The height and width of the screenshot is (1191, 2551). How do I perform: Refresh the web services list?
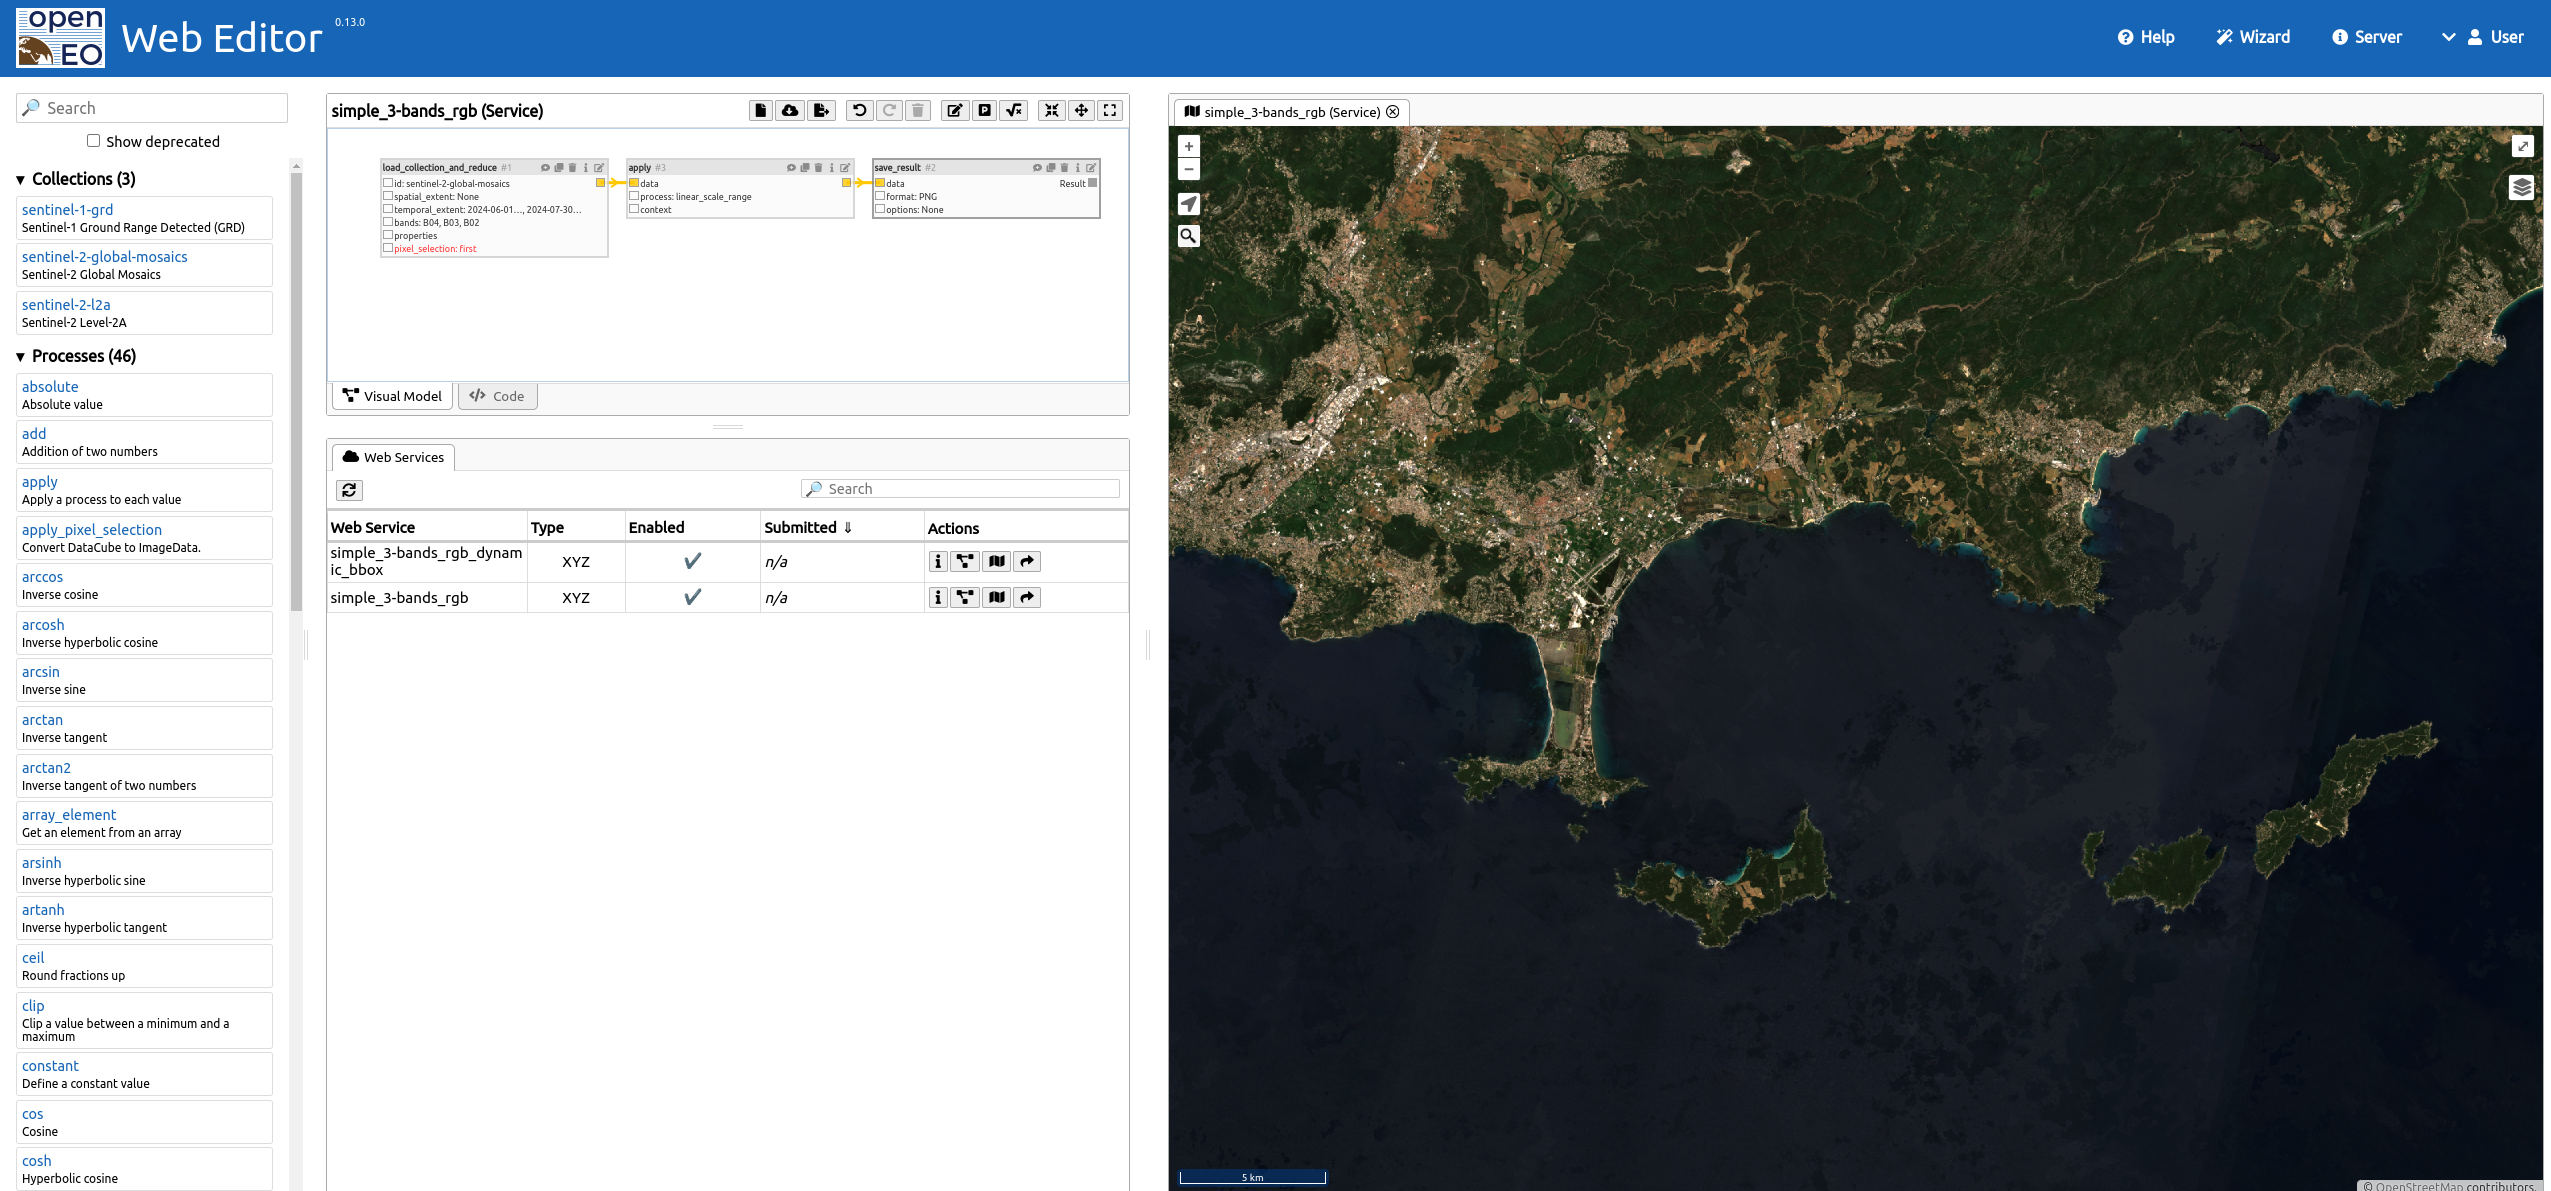tap(349, 490)
